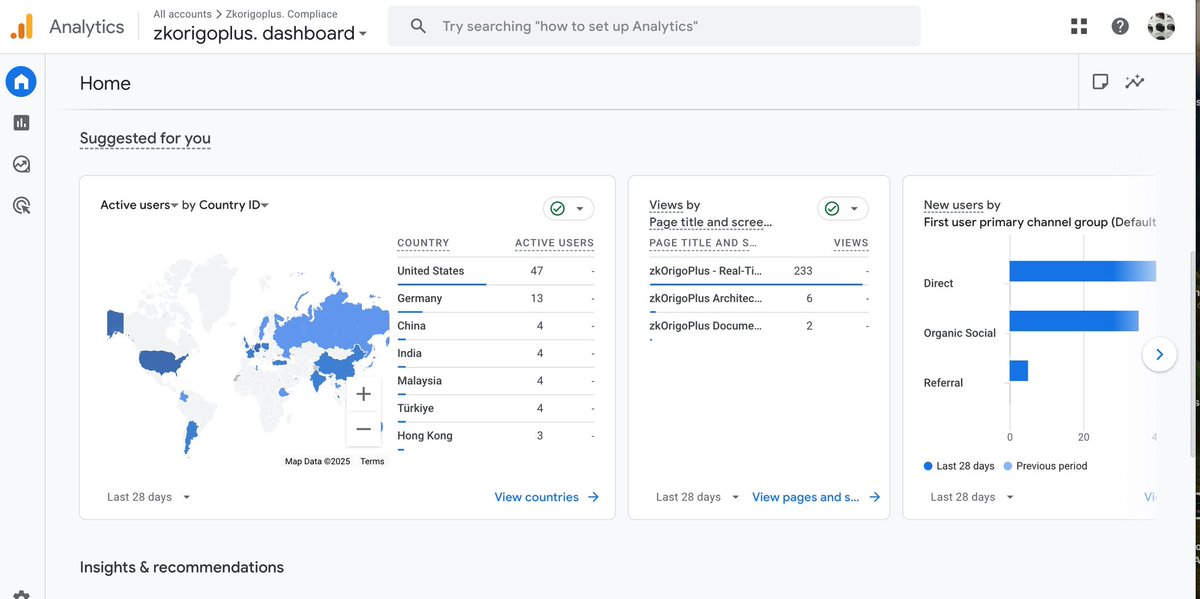1200x599 pixels.
Task: Select the Germany row
Action: pyautogui.click(x=495, y=298)
